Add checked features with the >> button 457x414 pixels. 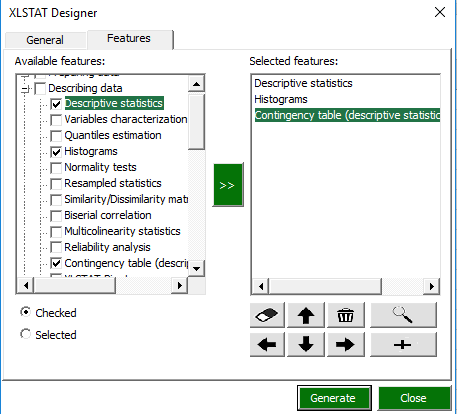coord(228,185)
